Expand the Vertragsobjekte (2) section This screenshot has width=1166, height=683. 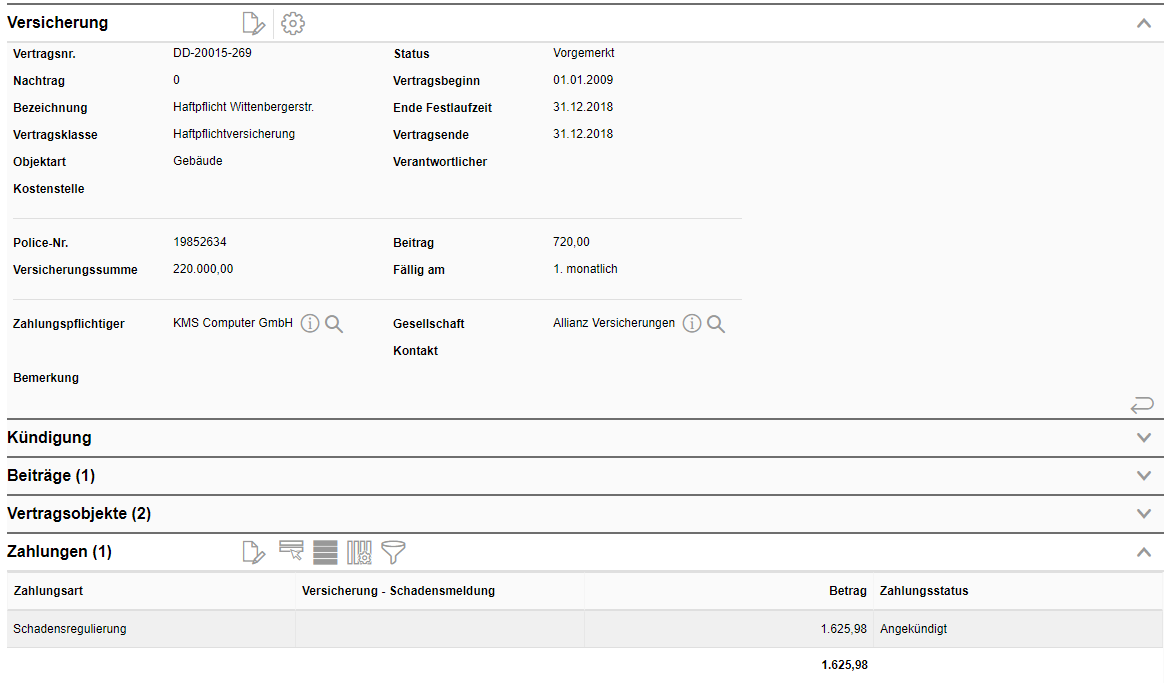[1144, 514]
